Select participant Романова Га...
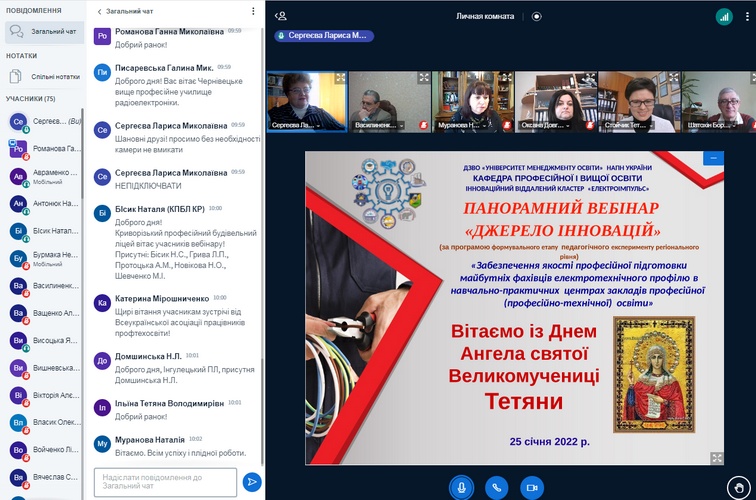 point(44,149)
